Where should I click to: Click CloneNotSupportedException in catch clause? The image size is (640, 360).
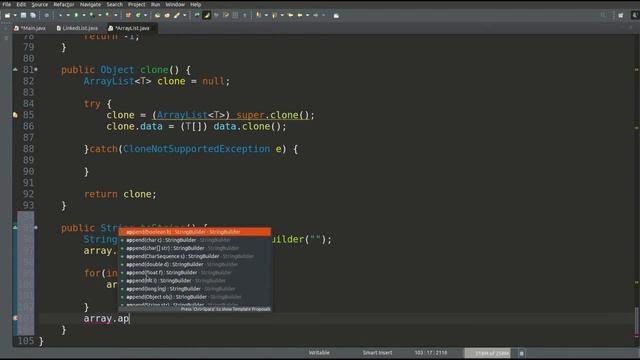coord(196,149)
